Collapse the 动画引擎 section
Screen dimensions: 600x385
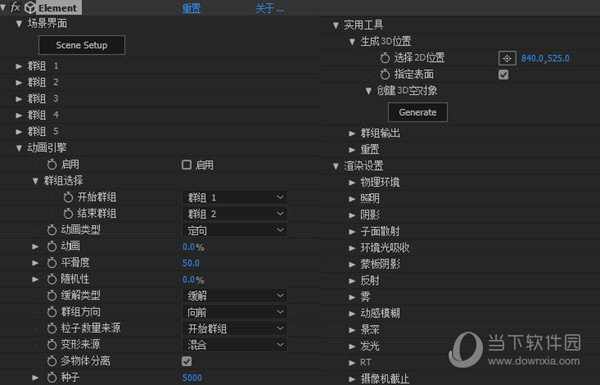point(19,148)
